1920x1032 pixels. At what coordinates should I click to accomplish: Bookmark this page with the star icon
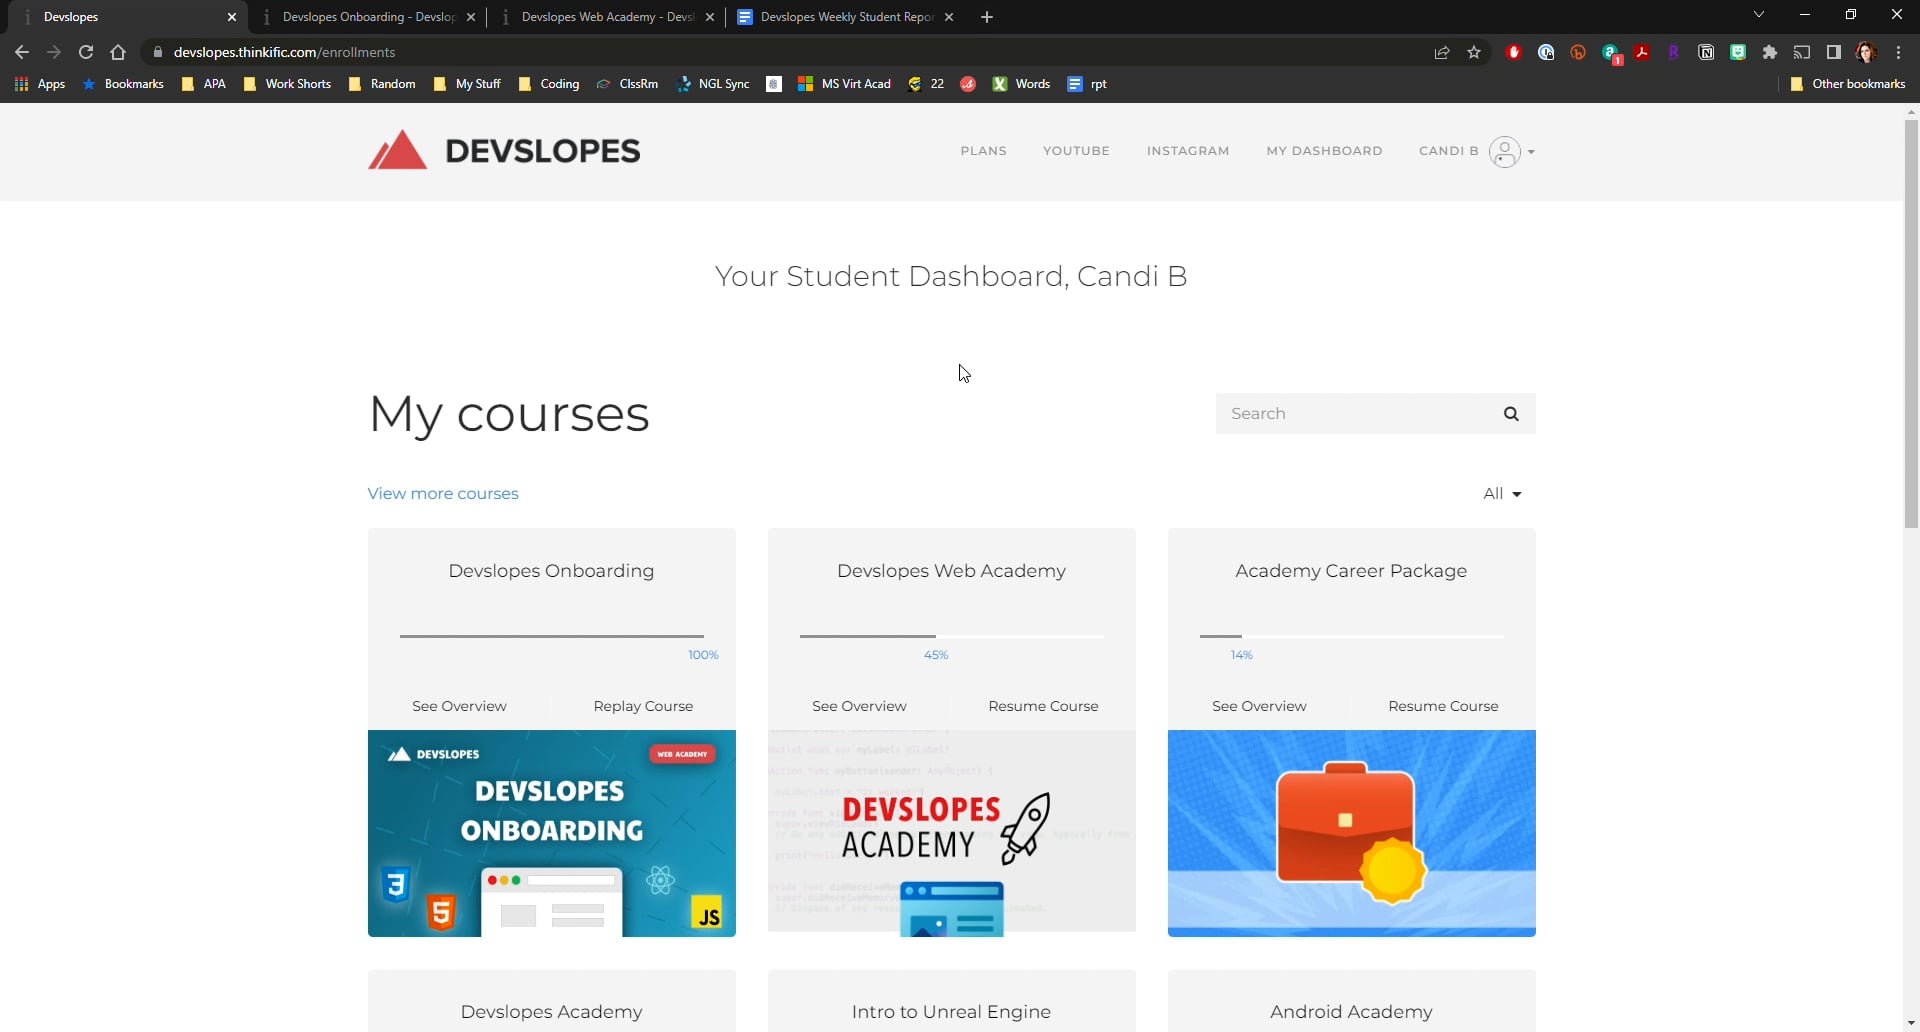click(x=1475, y=52)
